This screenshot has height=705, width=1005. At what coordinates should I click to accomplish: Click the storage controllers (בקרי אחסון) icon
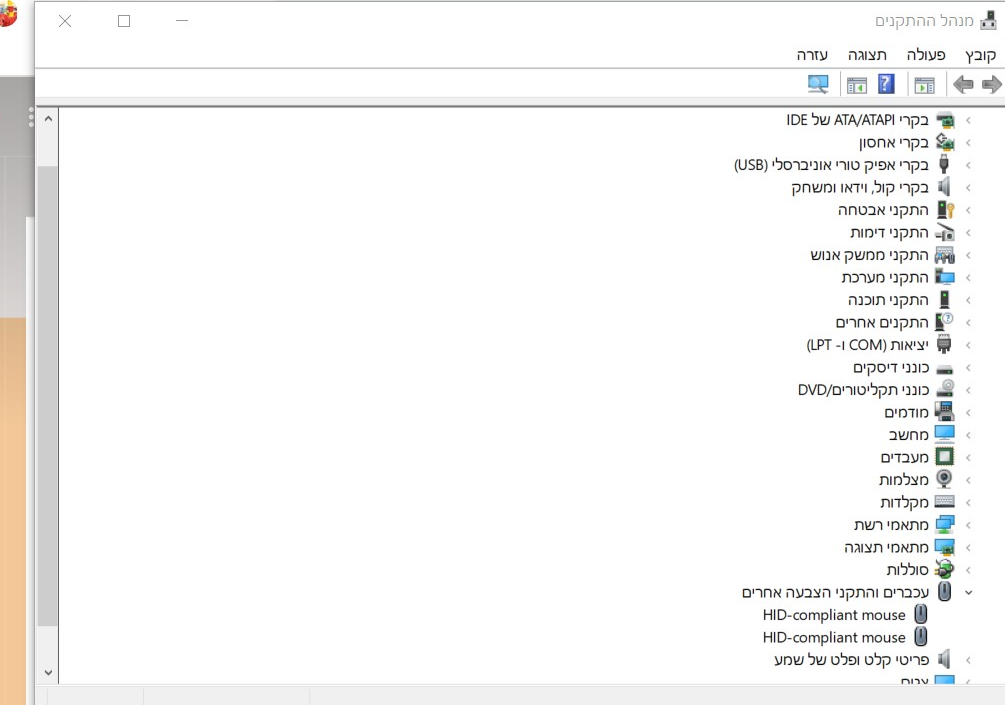pos(945,142)
